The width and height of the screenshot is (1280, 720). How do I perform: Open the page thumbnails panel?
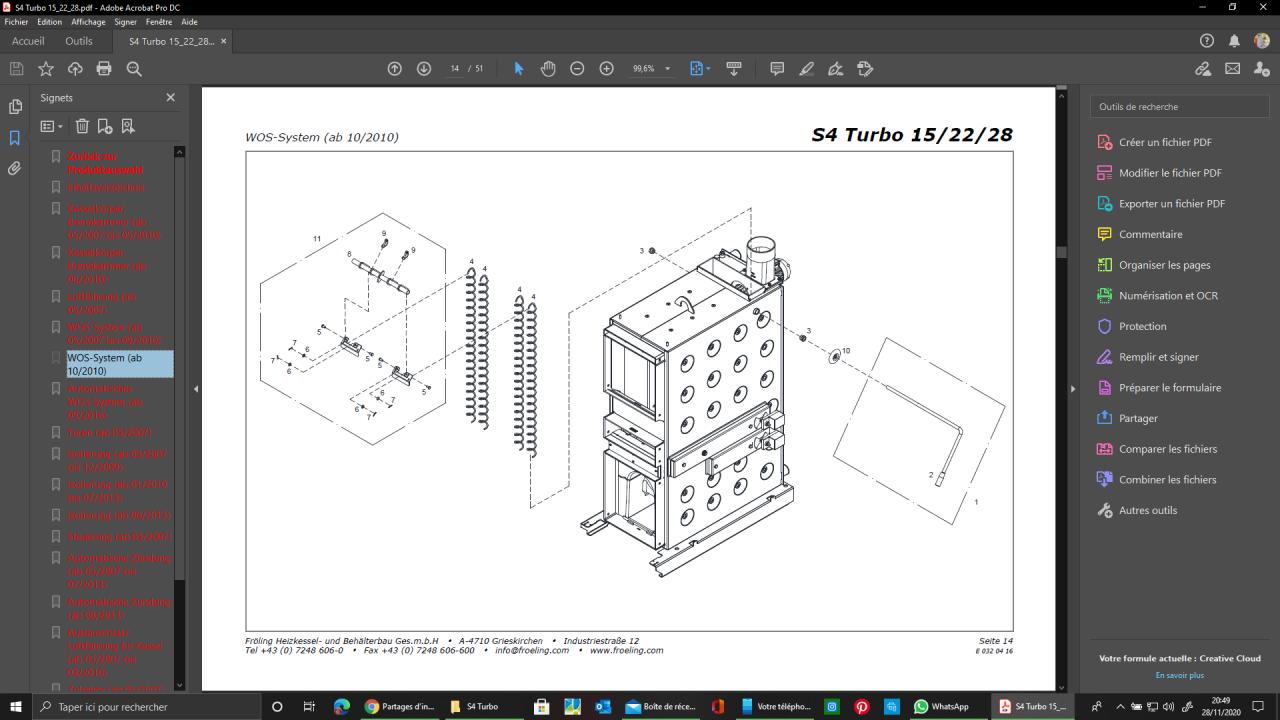click(15, 107)
